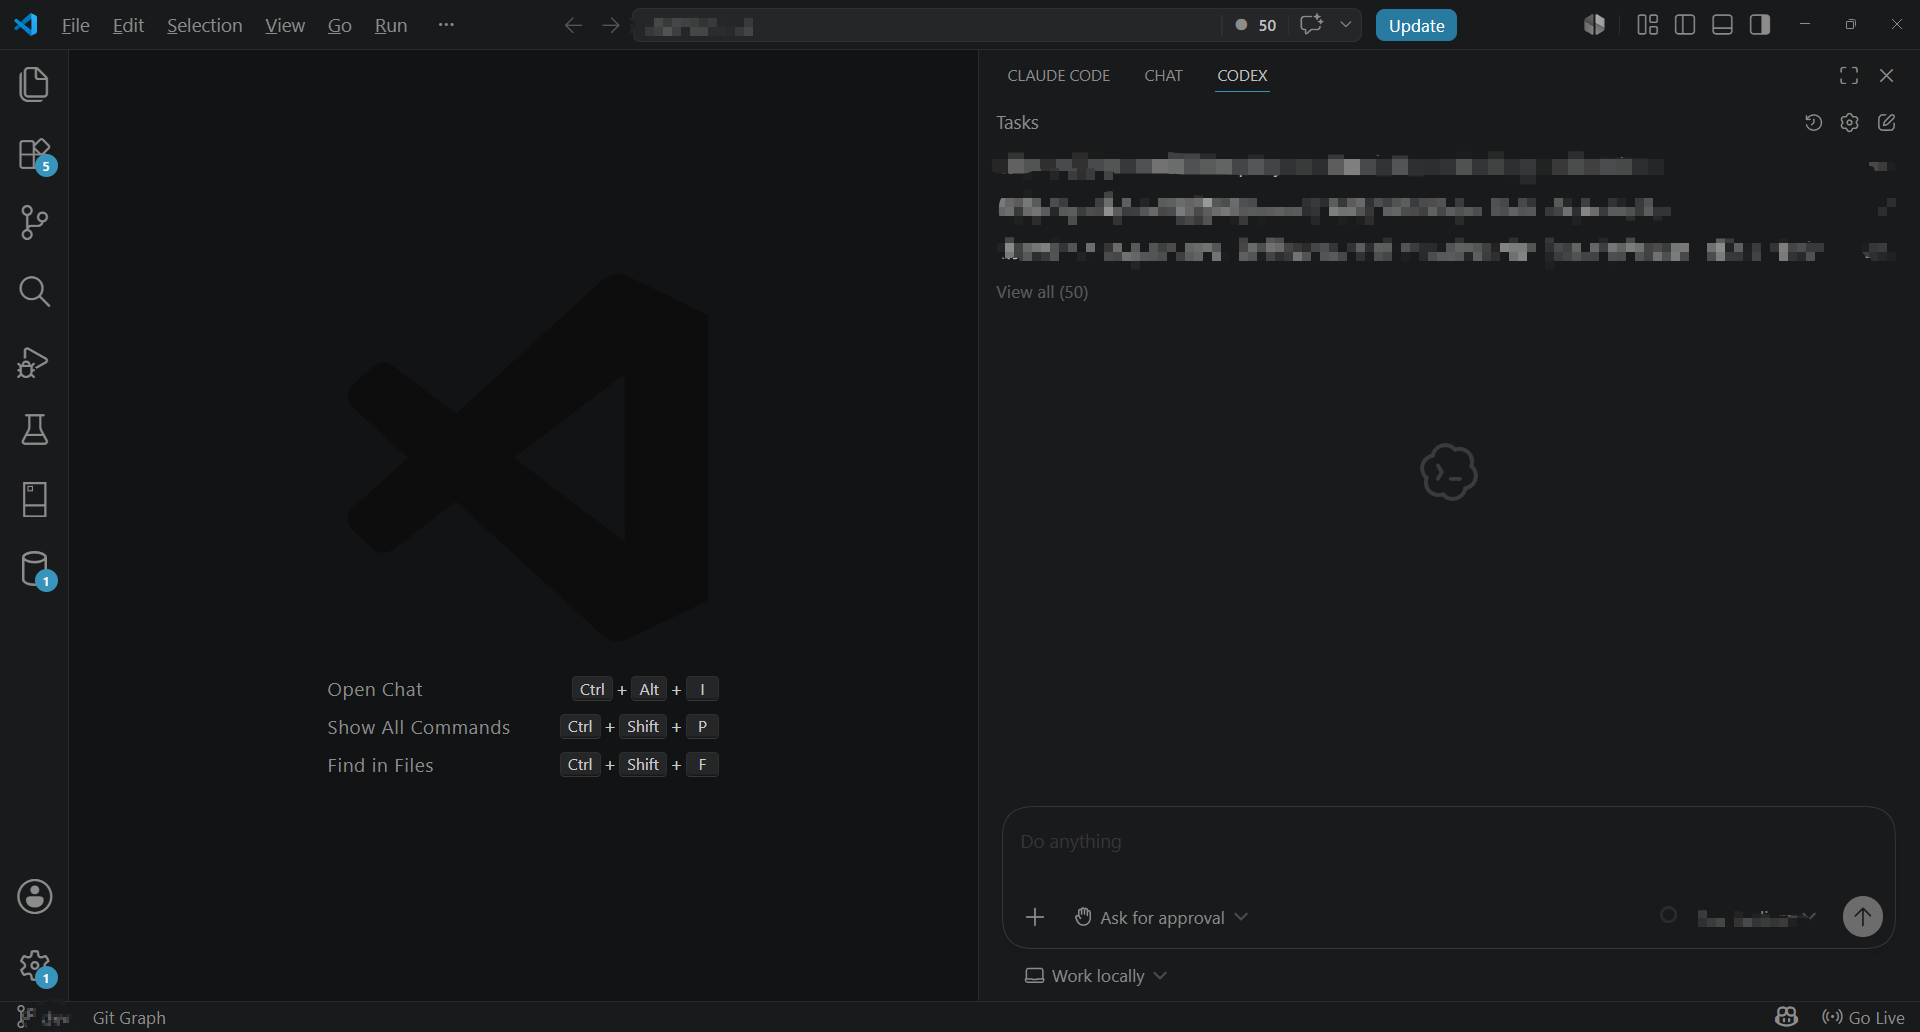The width and height of the screenshot is (1920, 1032).
Task: Toggle the primary side bar
Action: pyautogui.click(x=1685, y=25)
